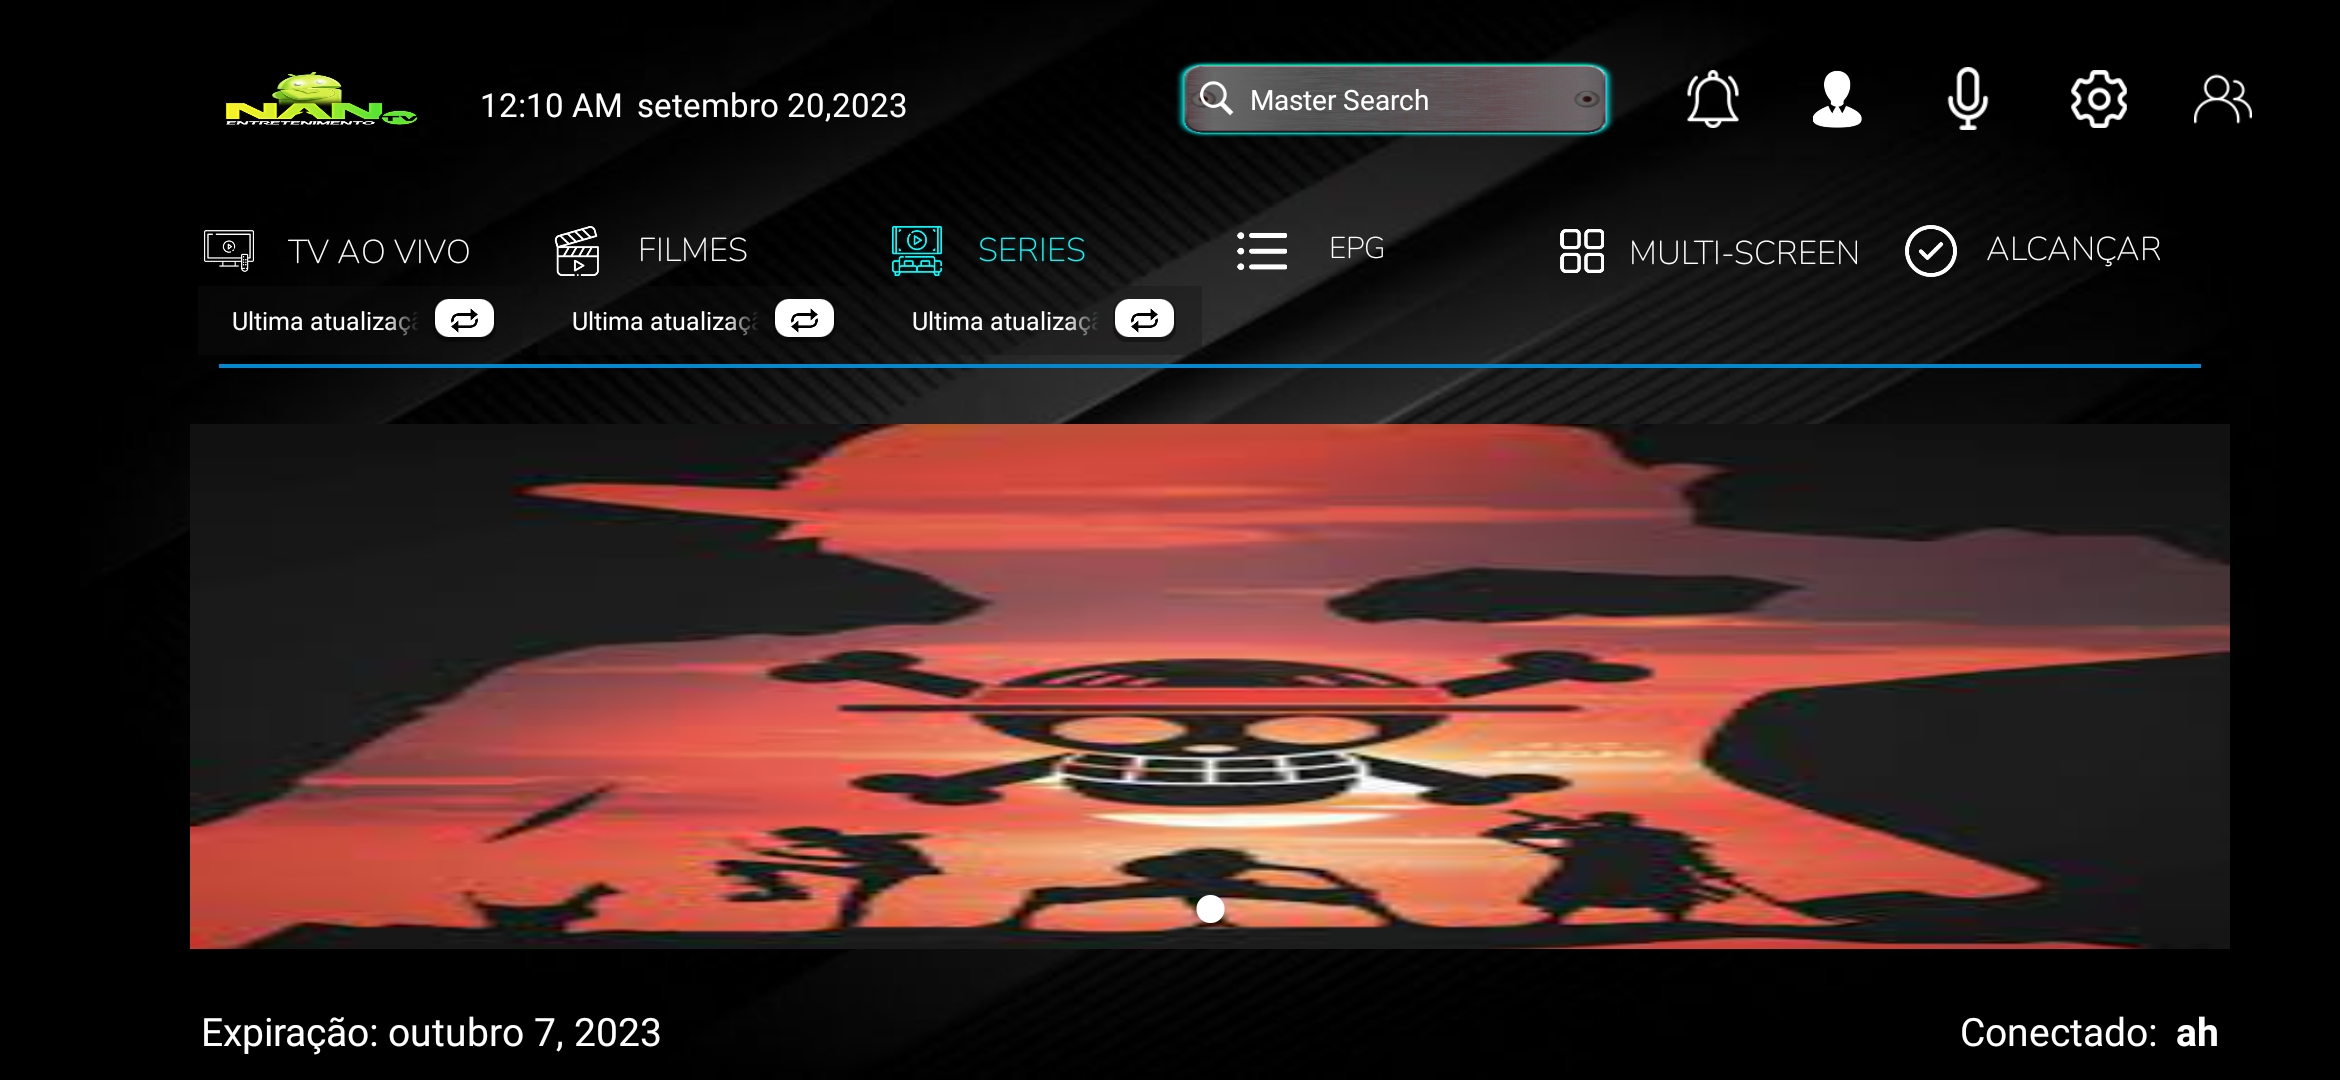The height and width of the screenshot is (1080, 2340).
Task: Open the FILMES section
Action: (693, 250)
